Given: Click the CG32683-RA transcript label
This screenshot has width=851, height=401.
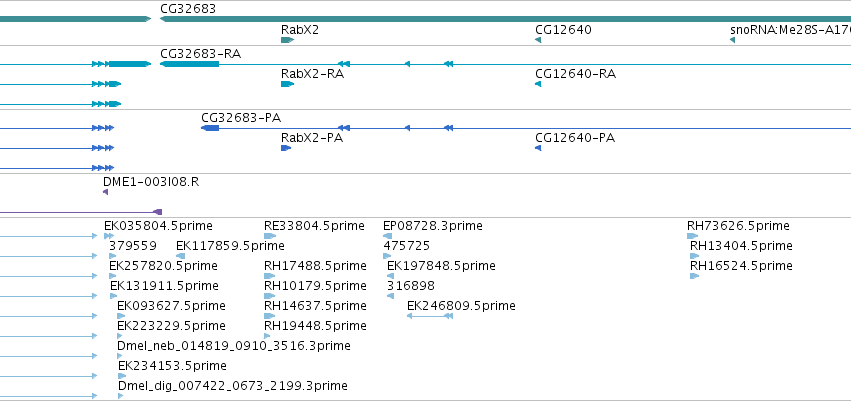Looking at the screenshot, I should (x=201, y=54).
